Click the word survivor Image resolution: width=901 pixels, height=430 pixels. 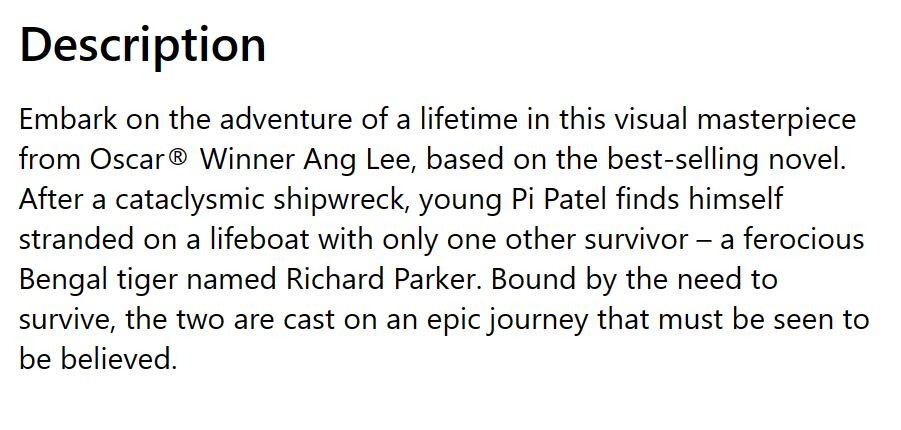[x=636, y=240]
